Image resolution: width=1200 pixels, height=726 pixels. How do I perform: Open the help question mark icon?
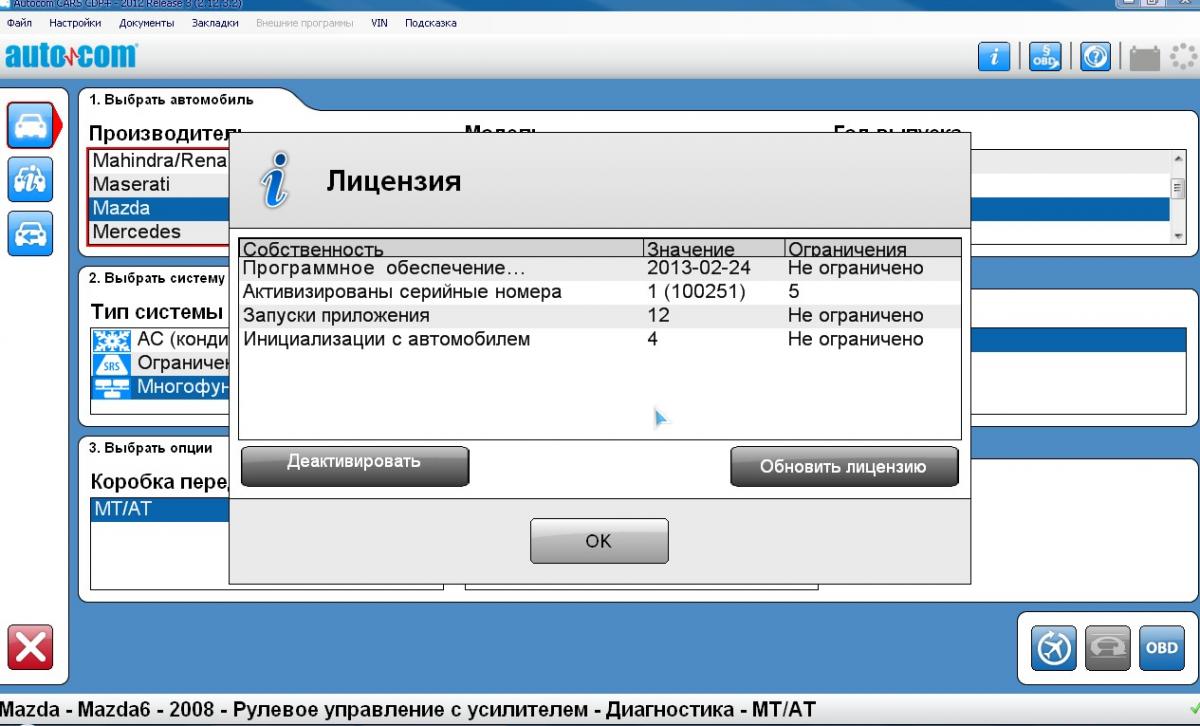tap(1096, 58)
